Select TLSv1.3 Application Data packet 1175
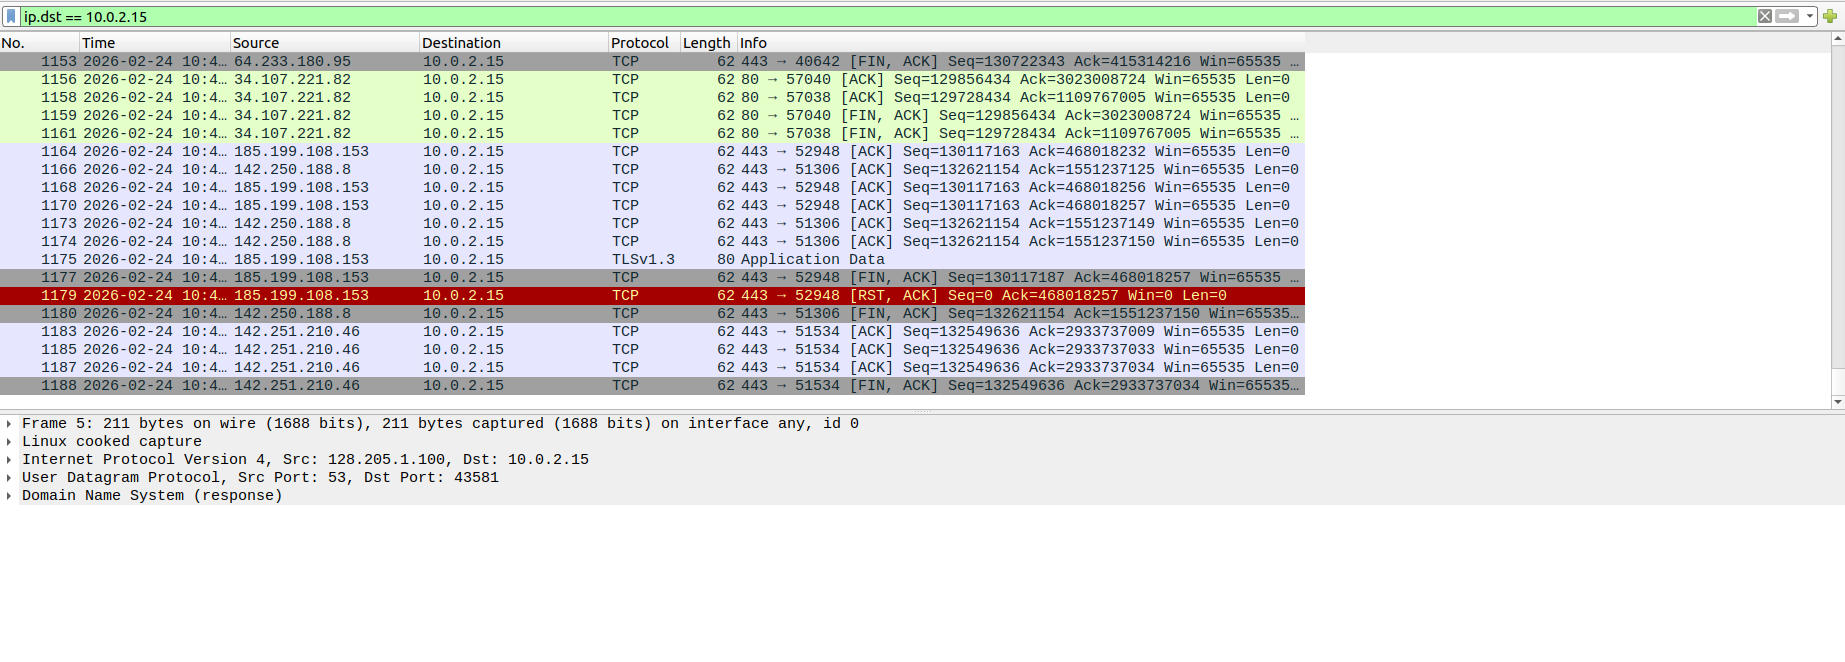 652,260
